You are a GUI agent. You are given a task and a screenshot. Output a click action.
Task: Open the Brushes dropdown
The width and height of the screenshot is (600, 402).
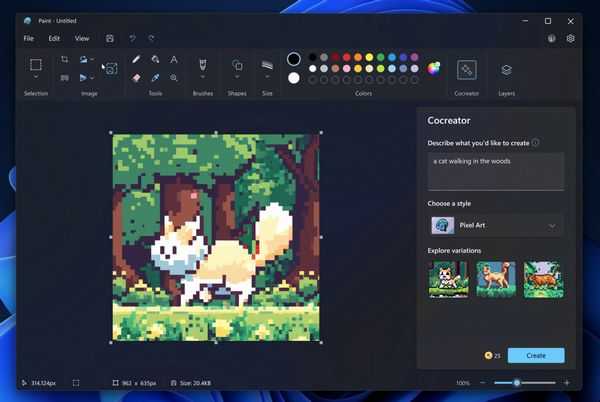(203, 68)
